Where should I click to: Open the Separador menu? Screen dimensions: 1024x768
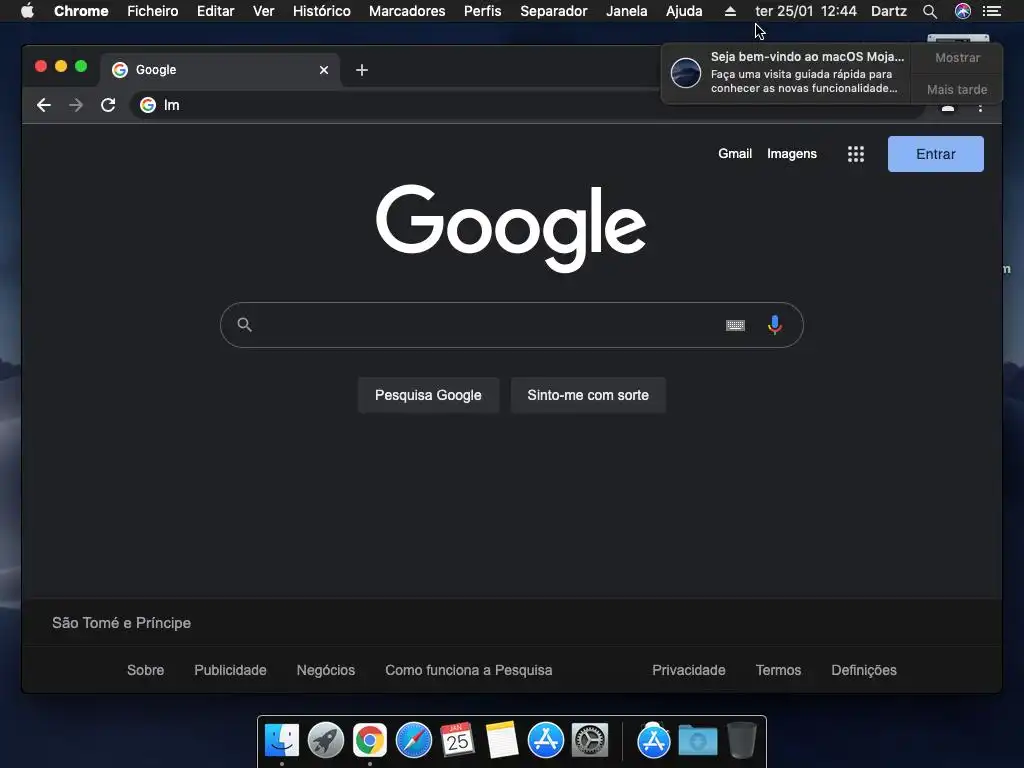(554, 11)
